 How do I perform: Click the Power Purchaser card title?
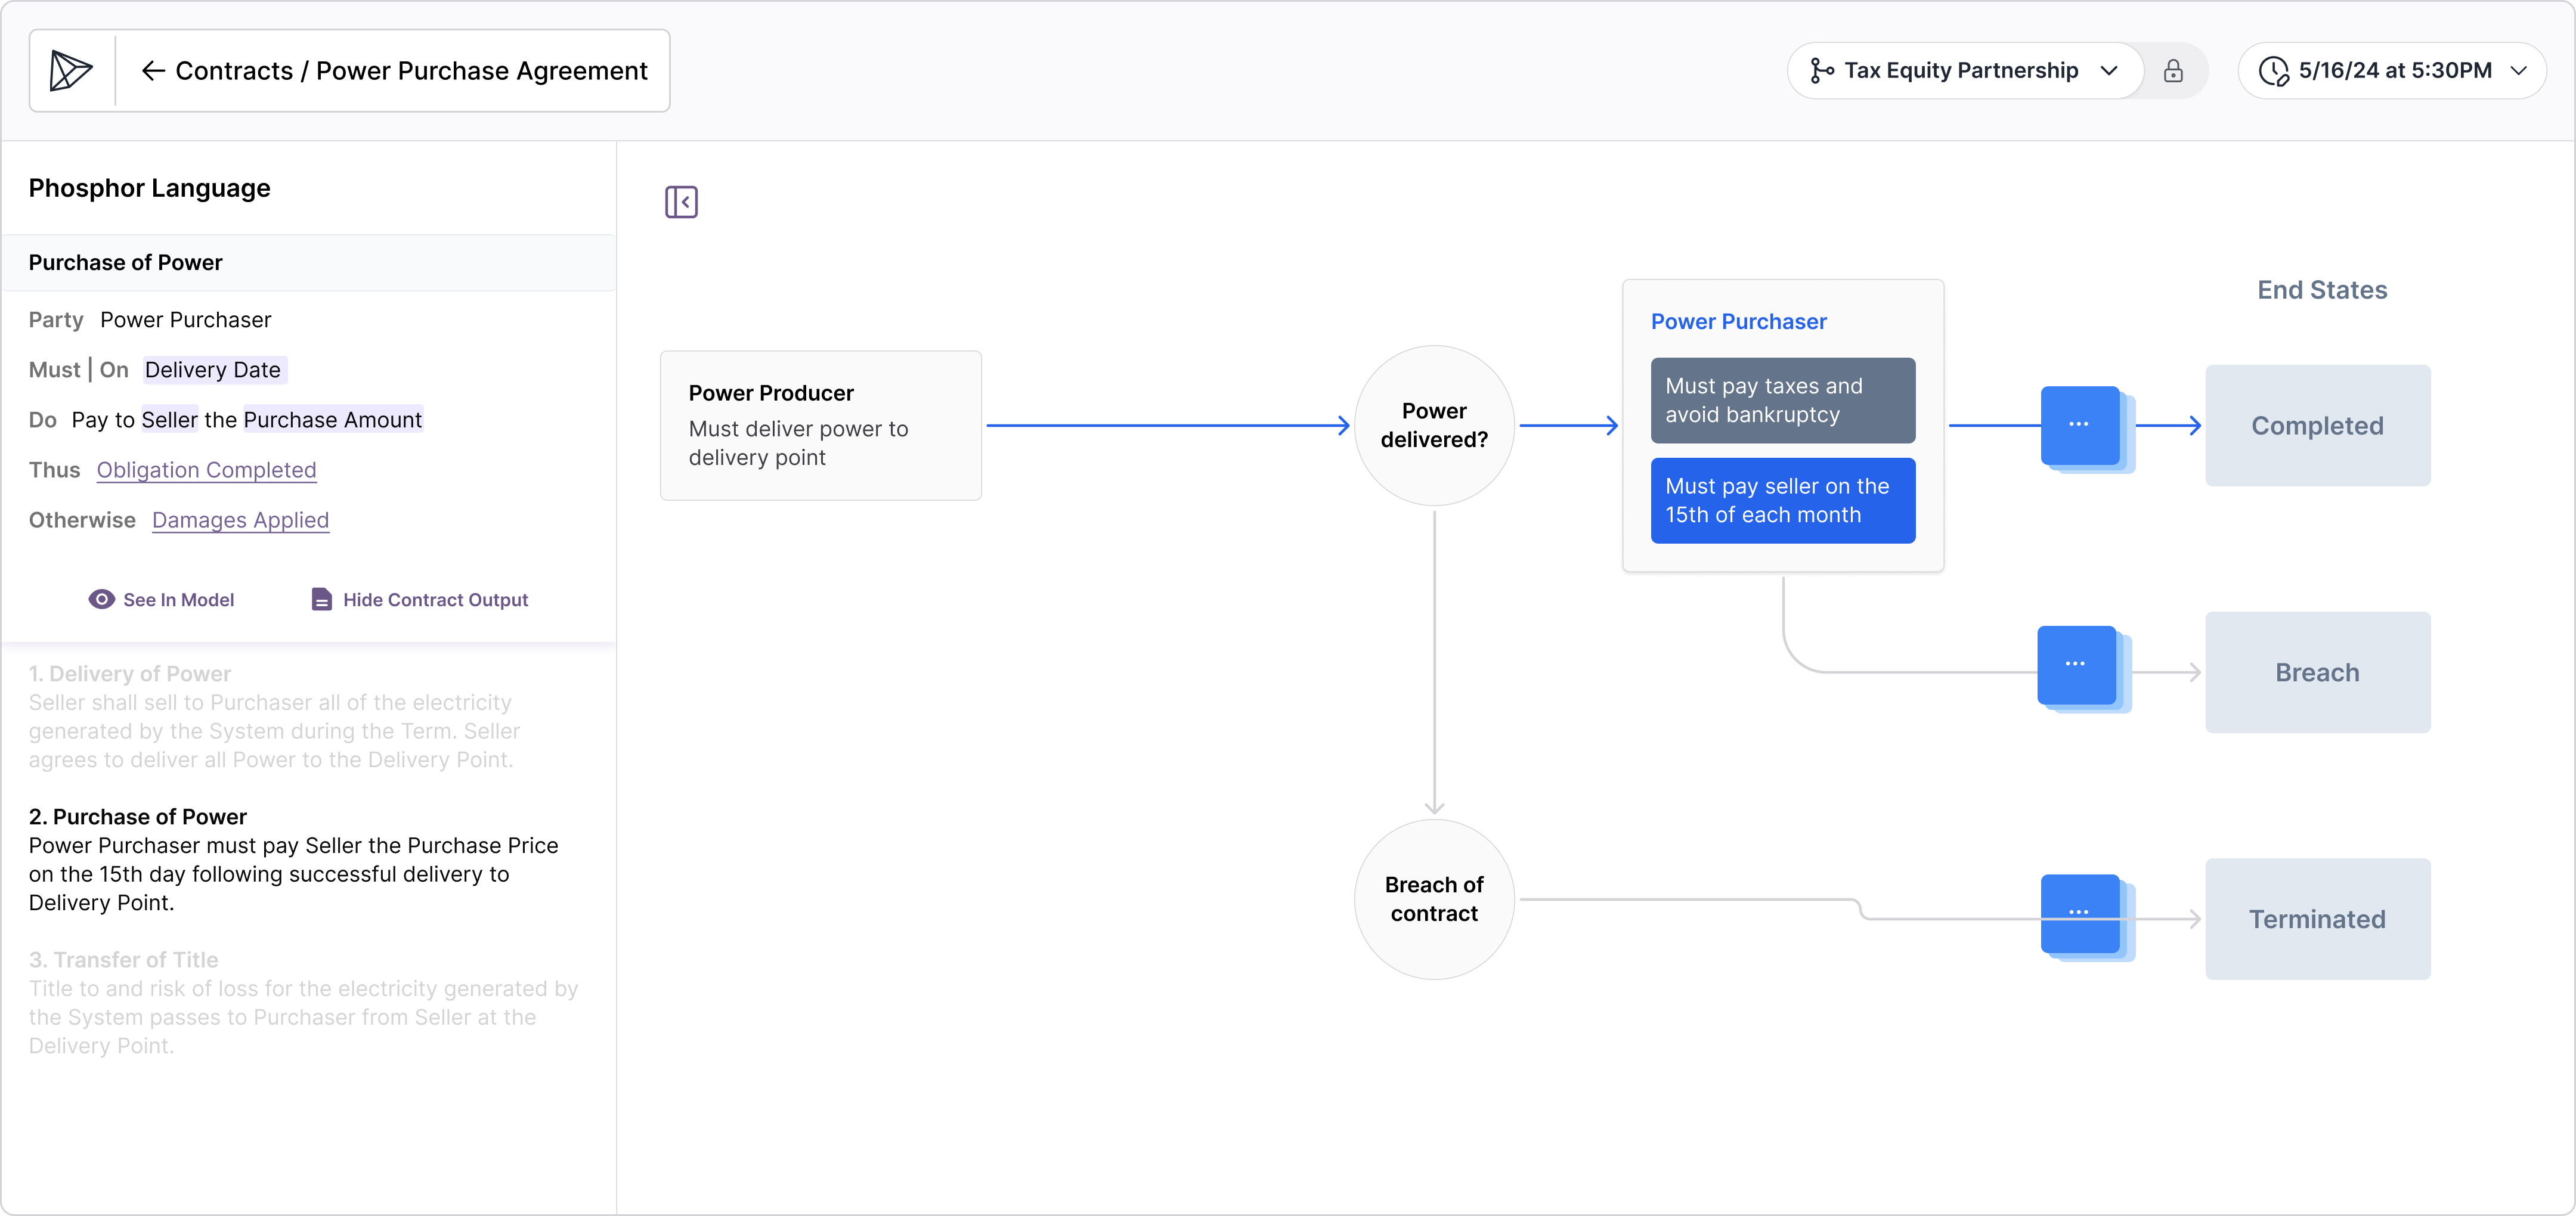(x=1738, y=322)
